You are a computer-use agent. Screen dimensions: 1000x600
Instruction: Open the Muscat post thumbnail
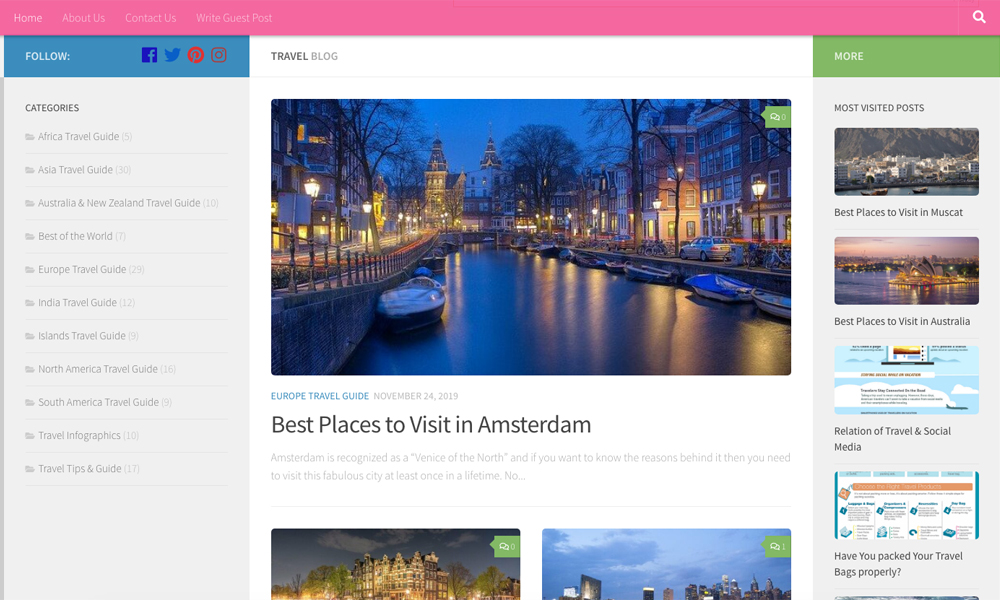pos(906,161)
